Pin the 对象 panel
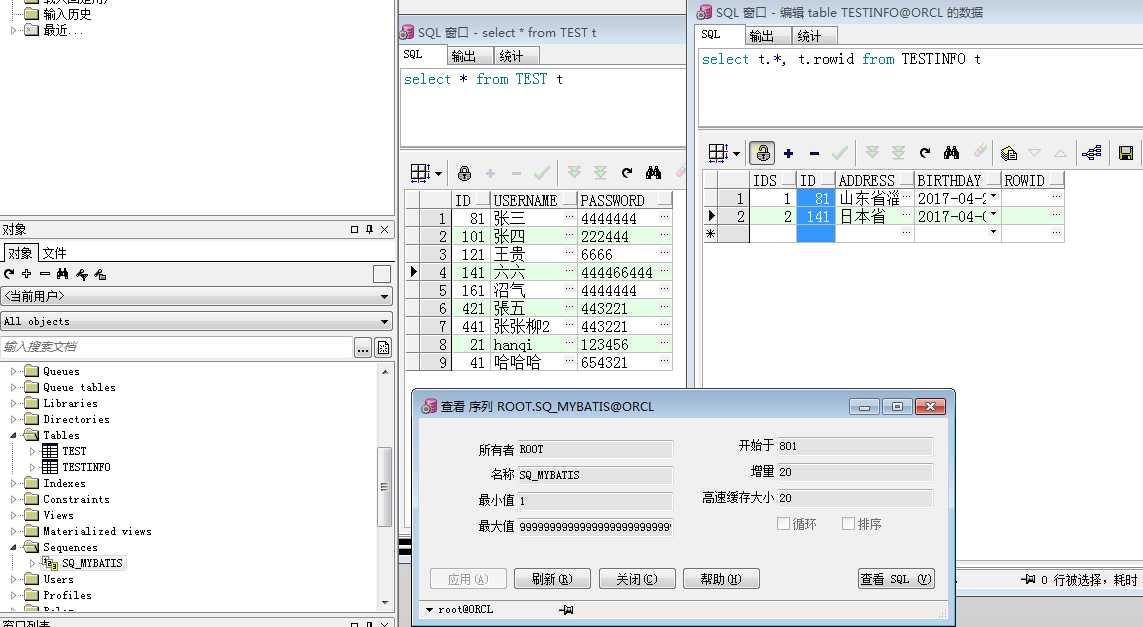This screenshot has width=1143, height=627. click(x=370, y=230)
